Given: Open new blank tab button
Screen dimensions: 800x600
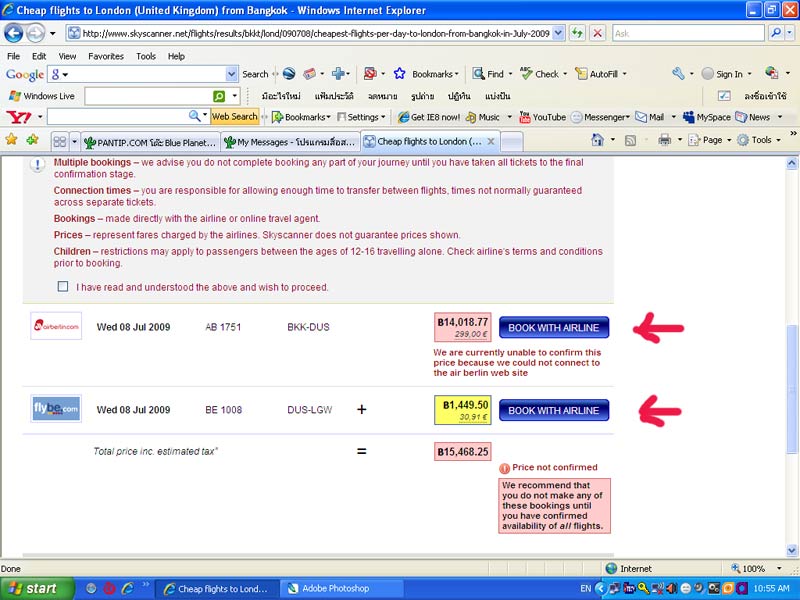Looking at the screenshot, I should pos(512,142).
